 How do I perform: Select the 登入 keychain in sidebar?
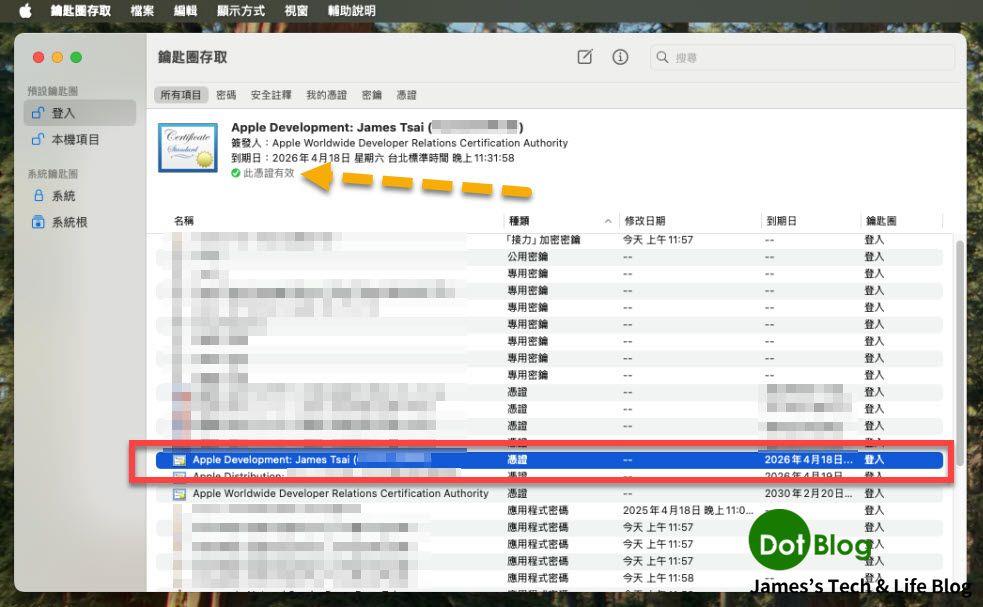click(64, 113)
